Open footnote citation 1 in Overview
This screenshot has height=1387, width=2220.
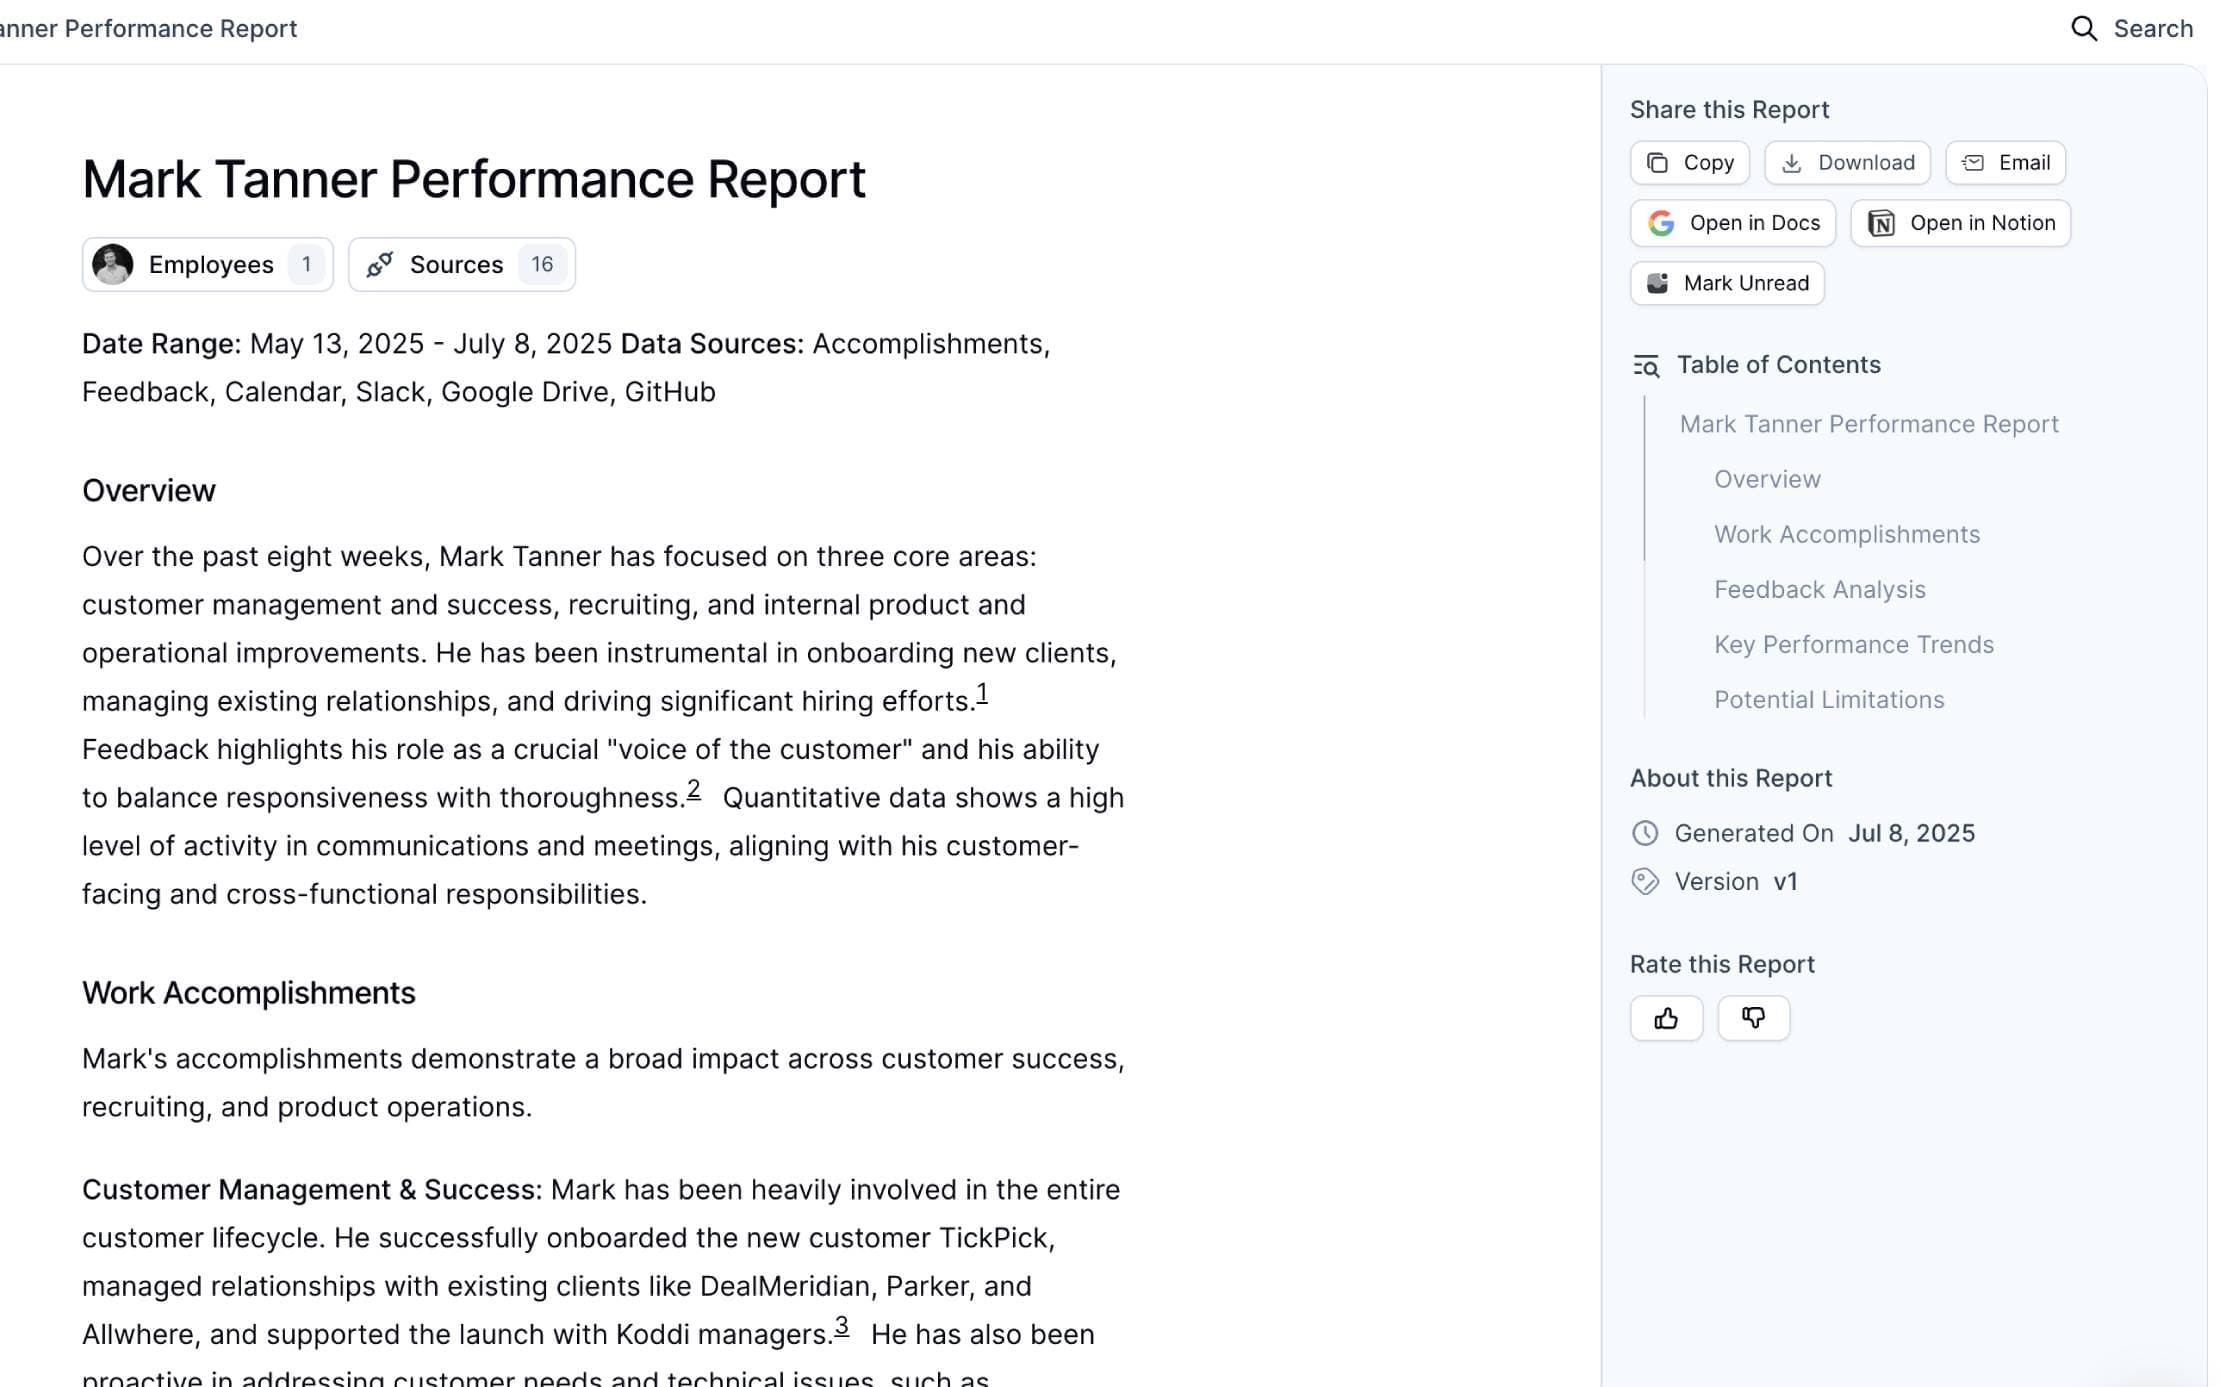pos(982,693)
